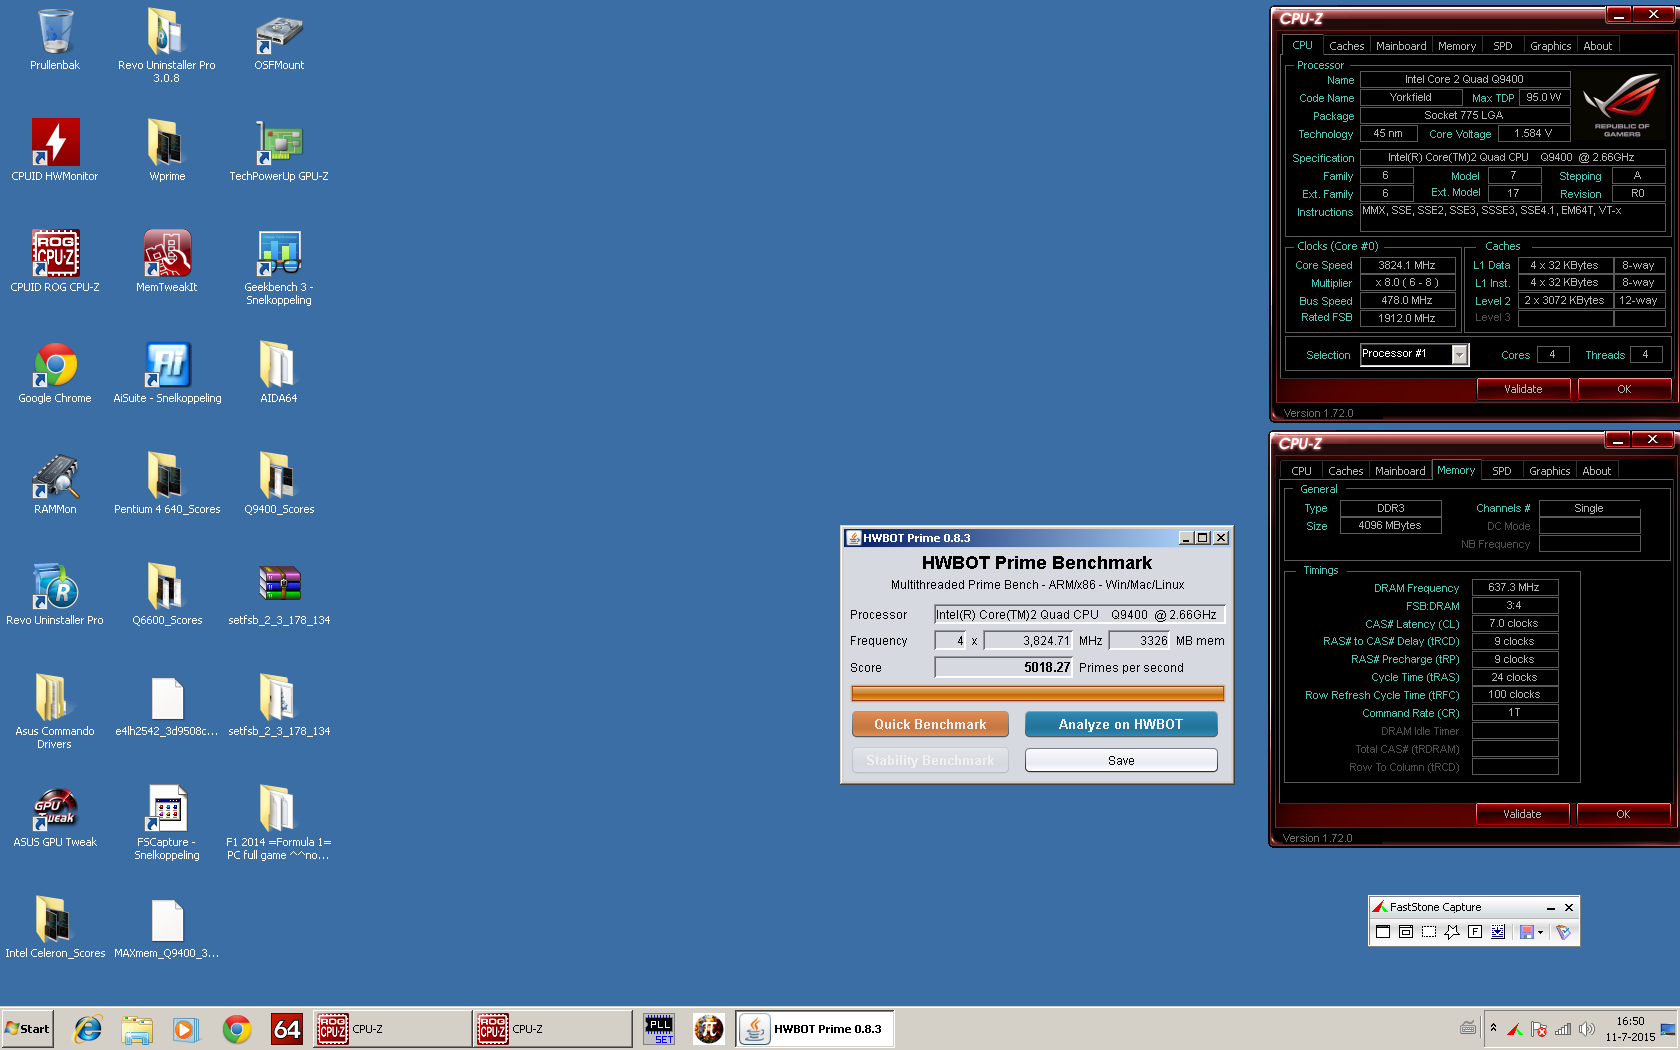Select Capture Active Window tool in FastStone
This screenshot has width=1680, height=1050.
1383,932
